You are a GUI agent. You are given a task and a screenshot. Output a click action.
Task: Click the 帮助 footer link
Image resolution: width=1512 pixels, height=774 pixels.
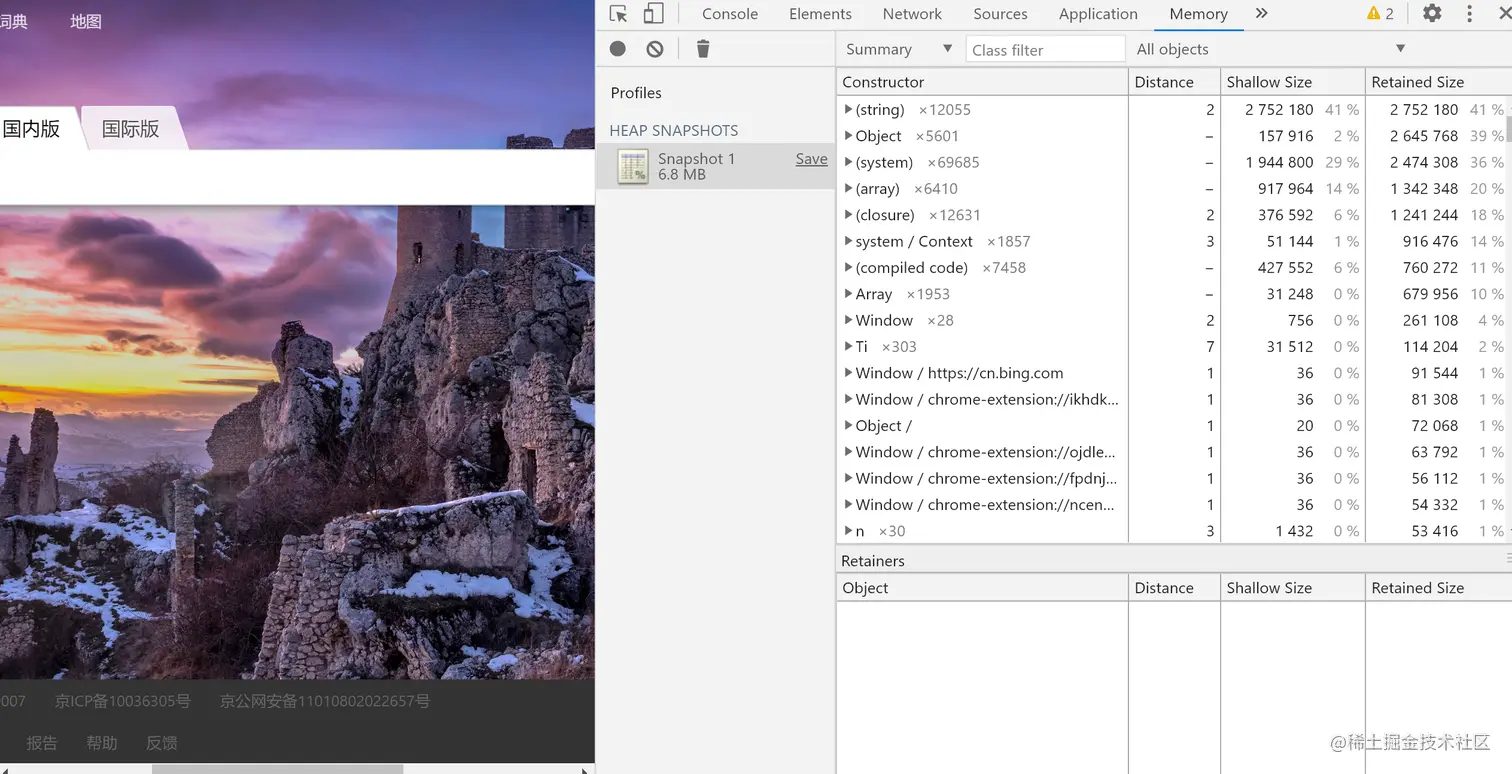coord(102,743)
